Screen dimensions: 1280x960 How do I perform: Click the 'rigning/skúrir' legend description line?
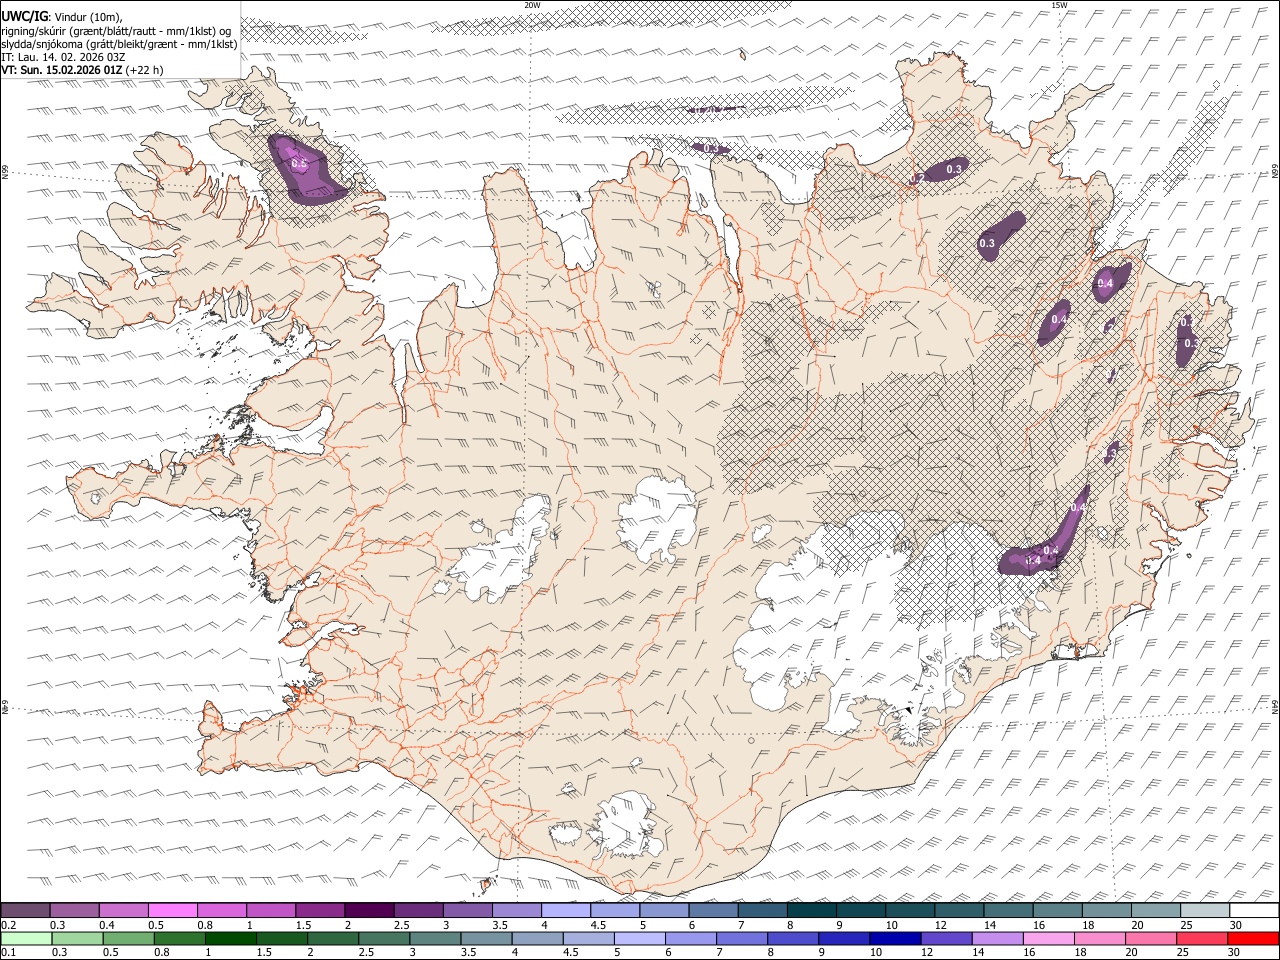pyautogui.click(x=117, y=30)
